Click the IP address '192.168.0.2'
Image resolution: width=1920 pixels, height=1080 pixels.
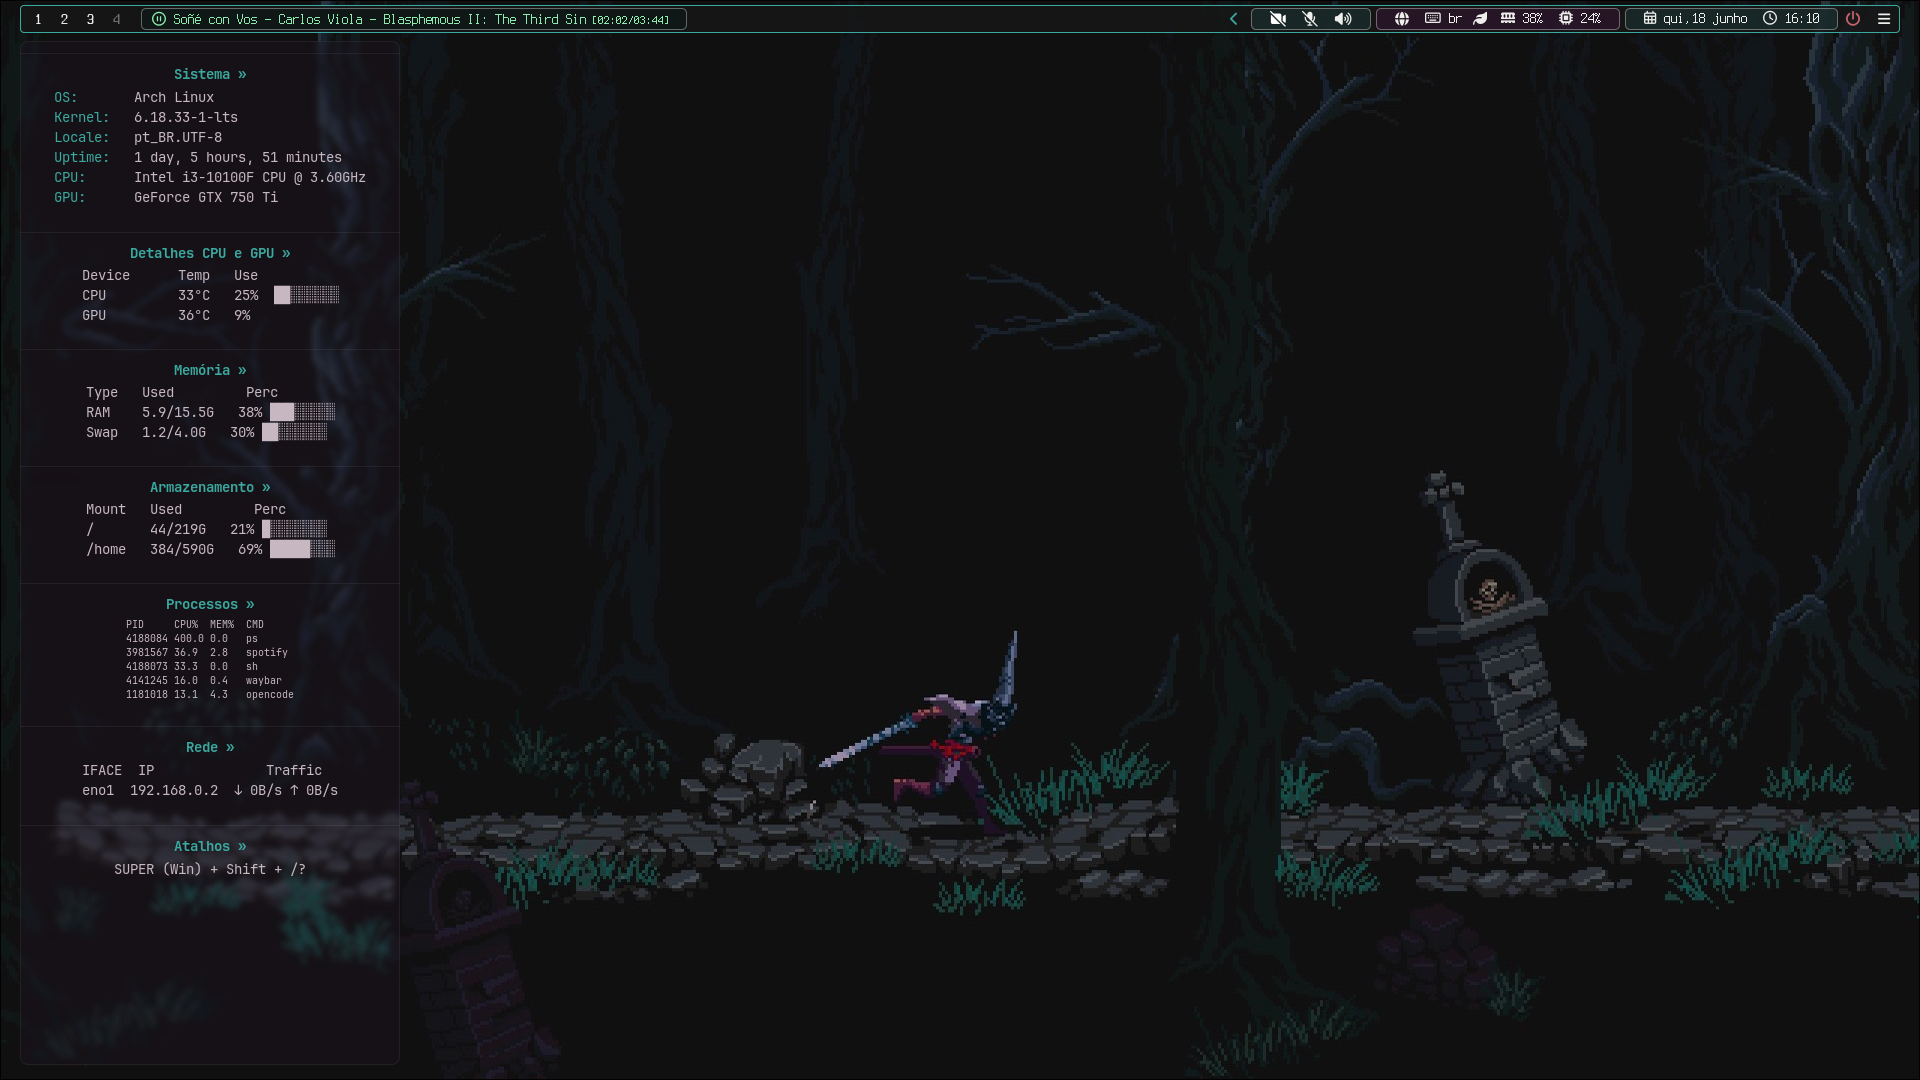[174, 790]
